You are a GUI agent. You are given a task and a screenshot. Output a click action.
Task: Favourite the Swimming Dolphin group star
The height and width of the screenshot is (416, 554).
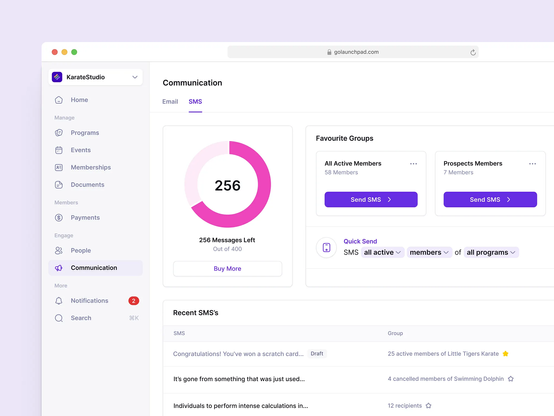(x=511, y=379)
